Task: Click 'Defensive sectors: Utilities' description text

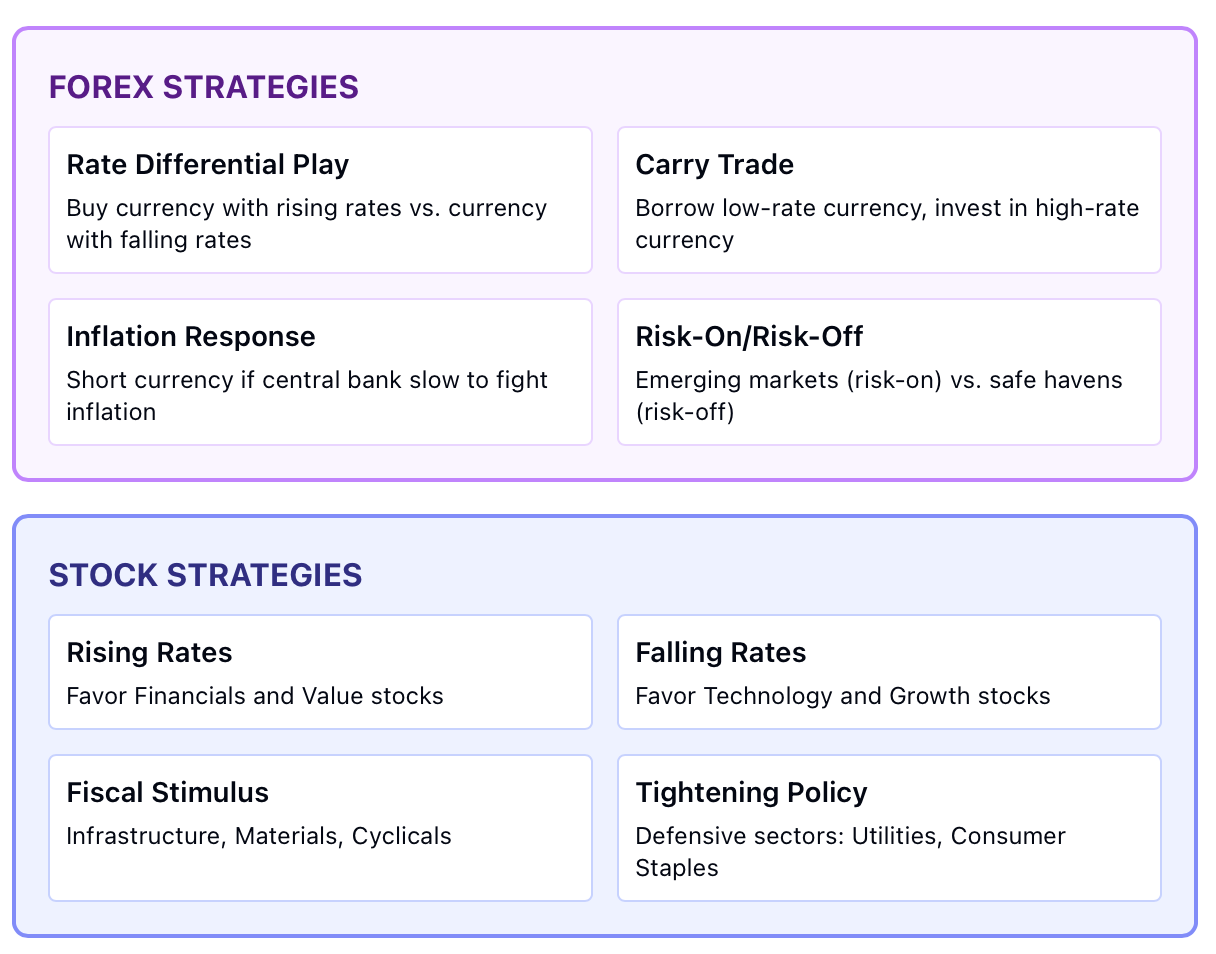Action: click(x=851, y=852)
